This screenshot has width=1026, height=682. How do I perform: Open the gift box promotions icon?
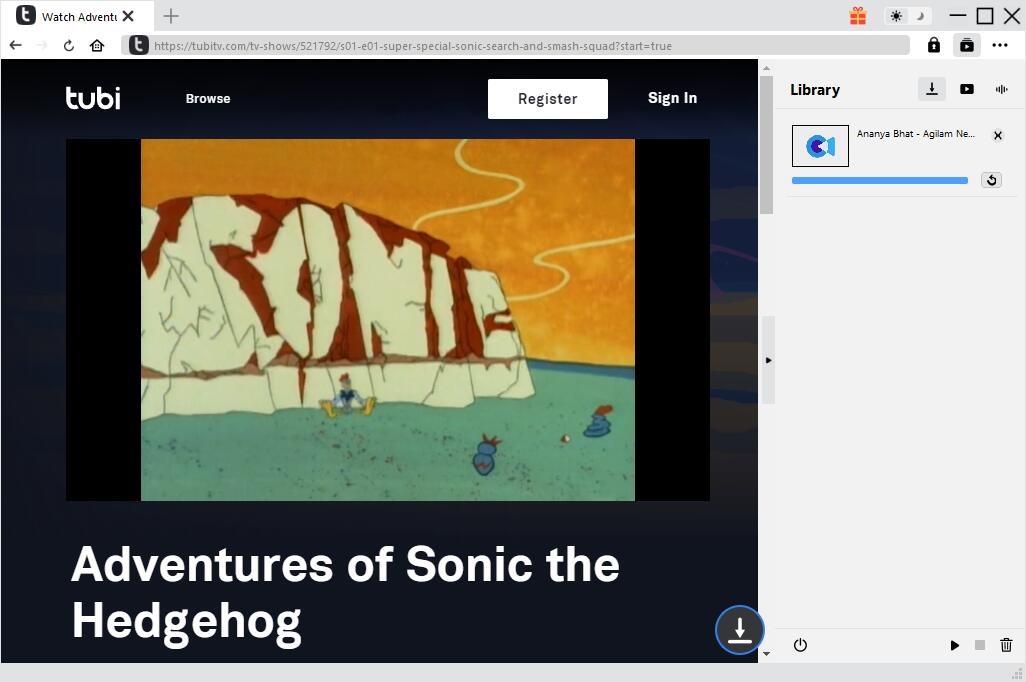click(858, 16)
